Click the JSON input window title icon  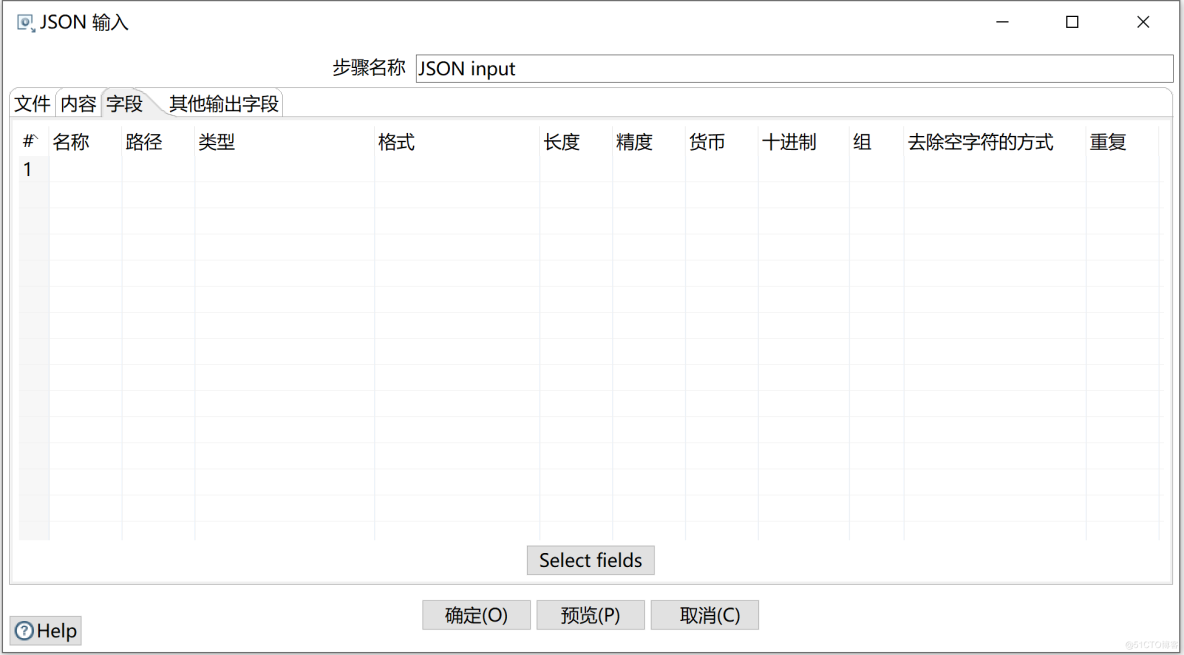pos(25,22)
